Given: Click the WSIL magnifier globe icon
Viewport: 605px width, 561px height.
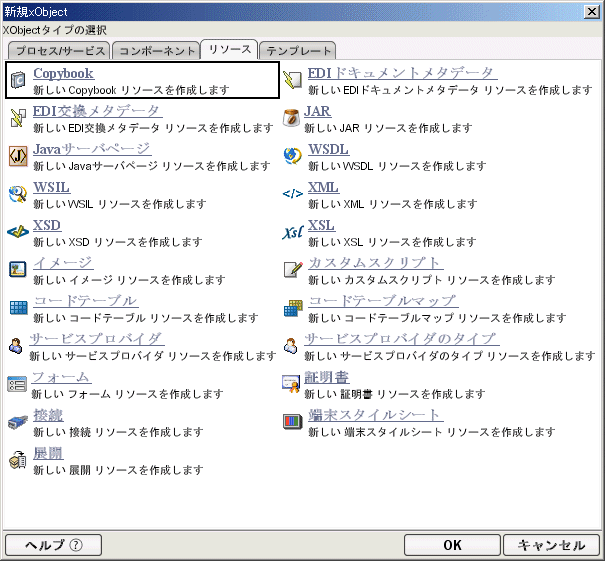Looking at the screenshot, I should tap(18, 194).
